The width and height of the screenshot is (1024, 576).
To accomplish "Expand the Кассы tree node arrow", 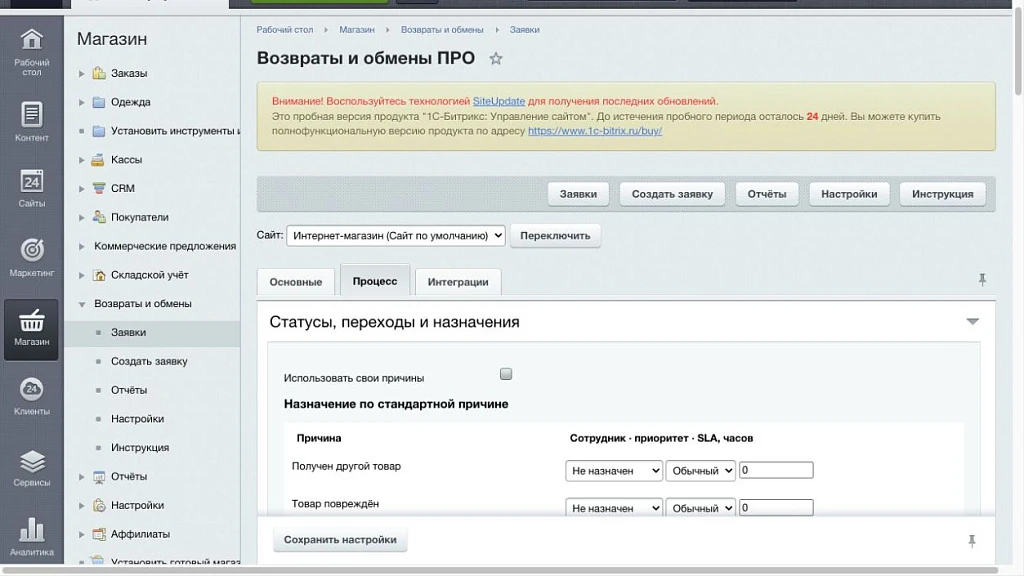I will coord(82,160).
